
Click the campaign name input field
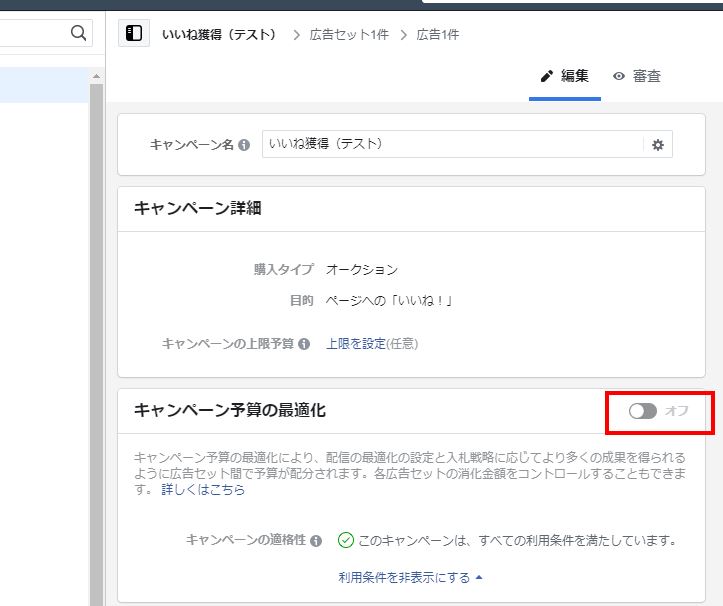[x=450, y=145]
